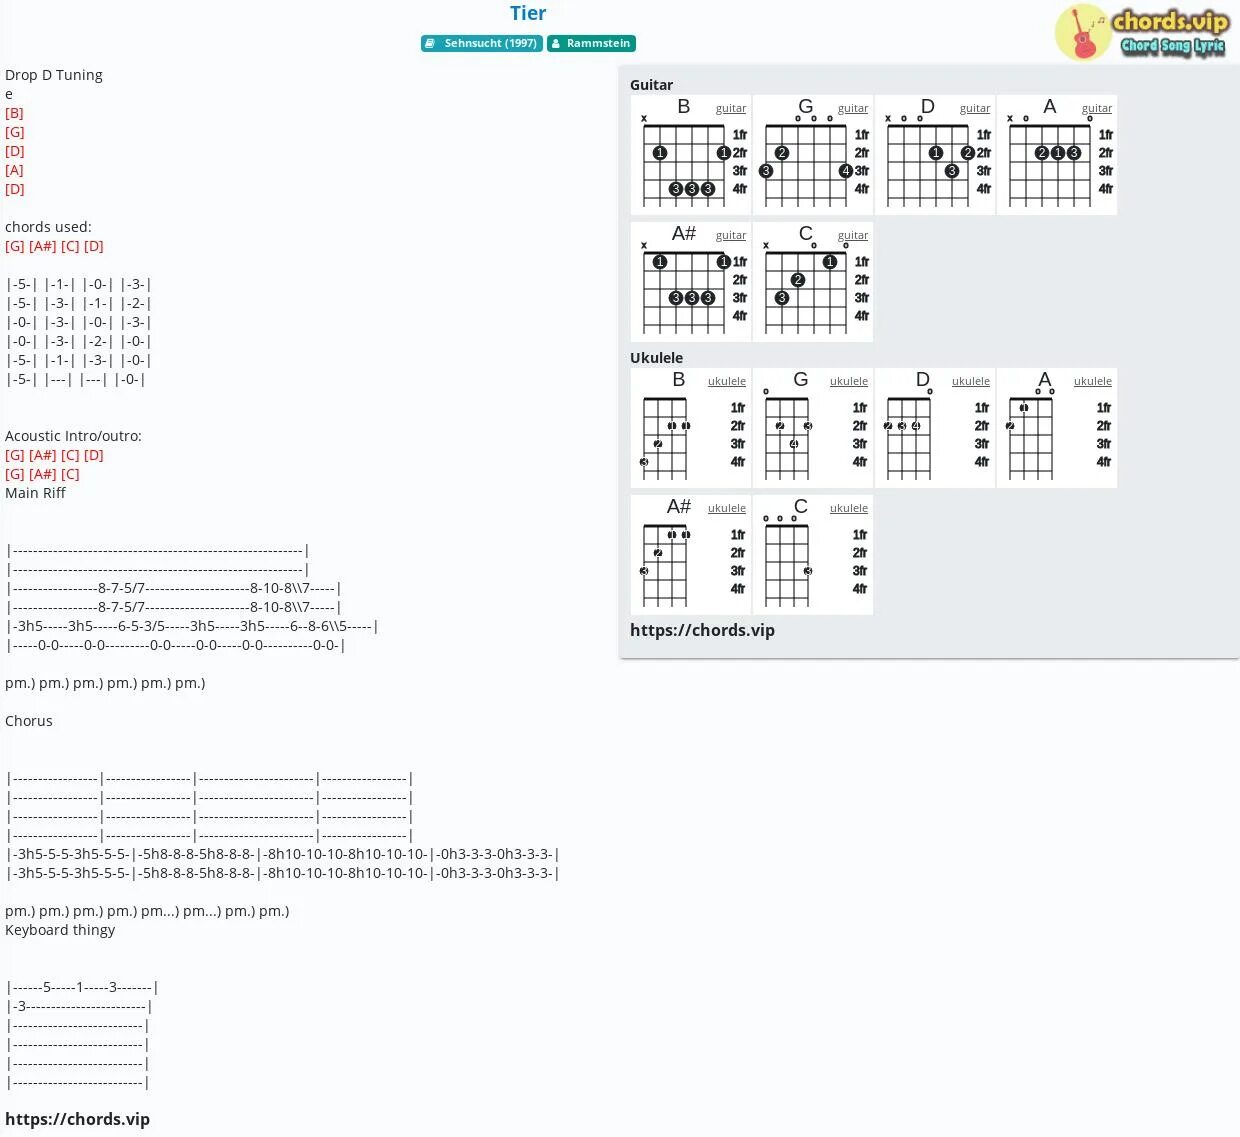Click the Rammstein artist tag

coord(591,43)
